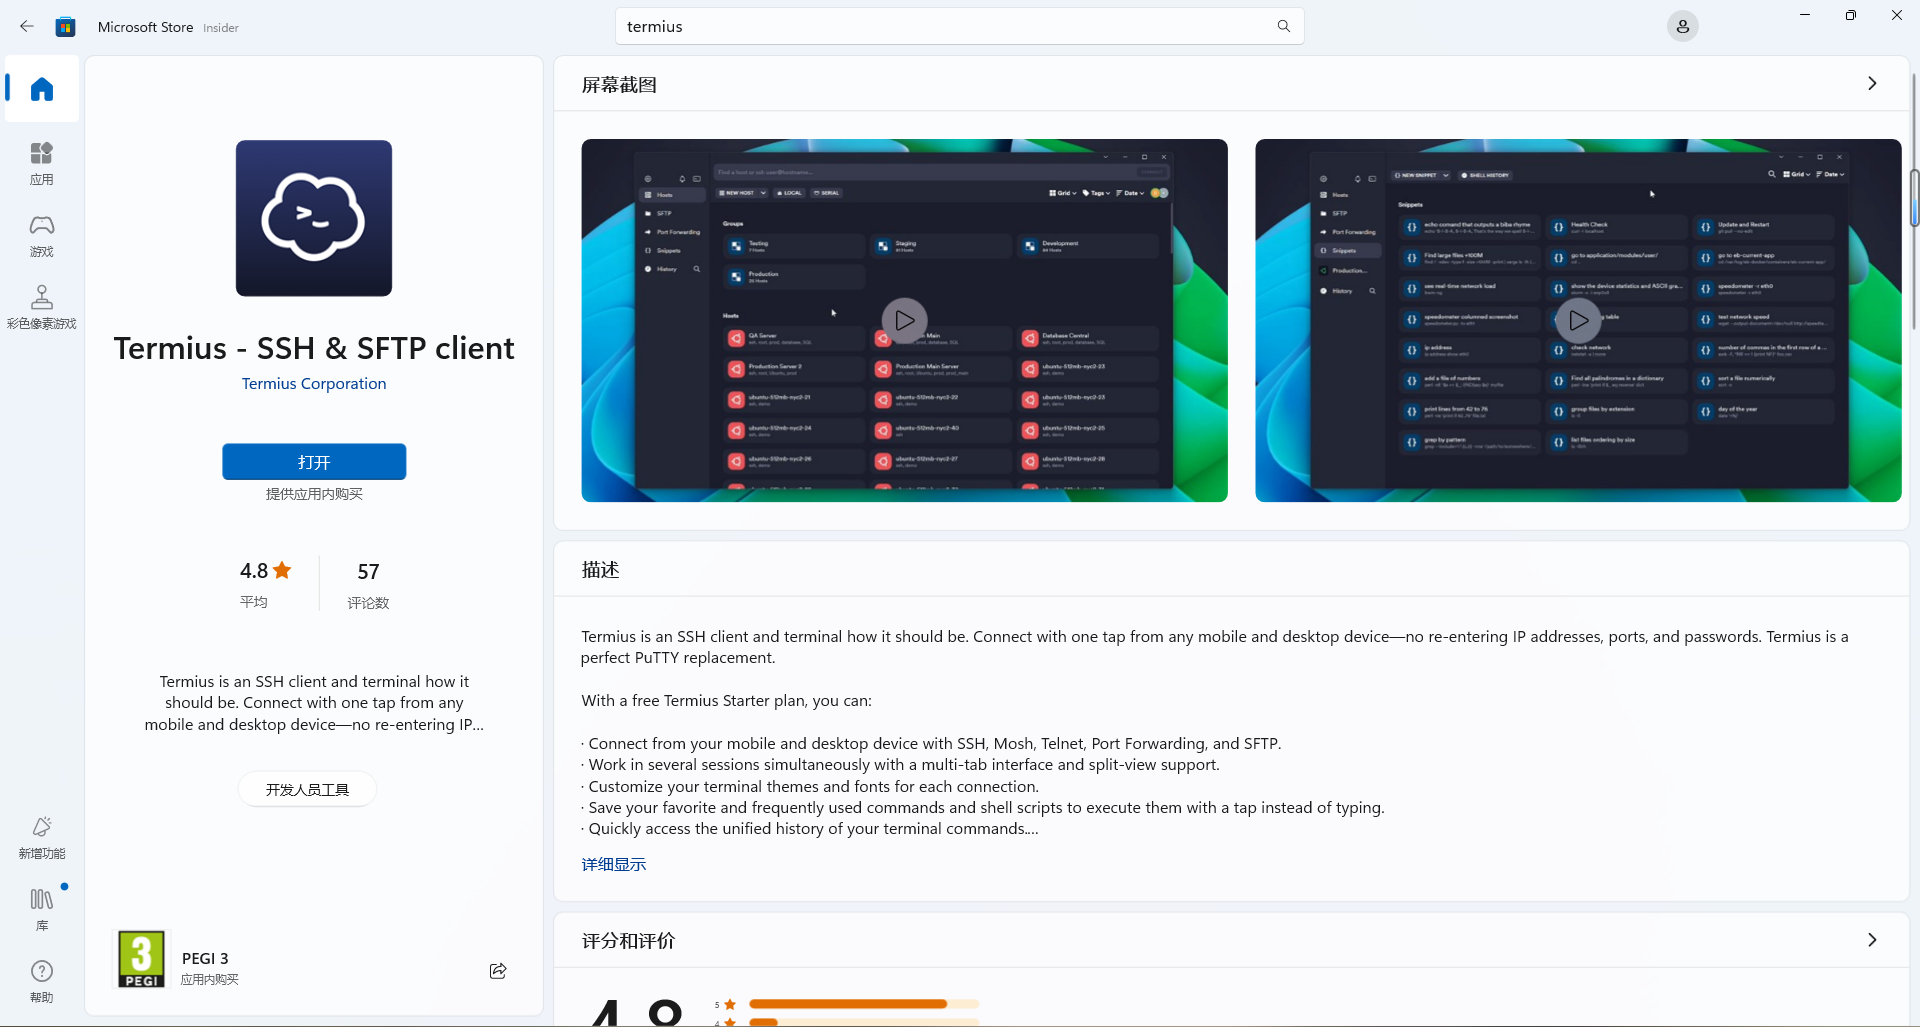Click the app title Termius - SSH & SFTP client

point(314,348)
